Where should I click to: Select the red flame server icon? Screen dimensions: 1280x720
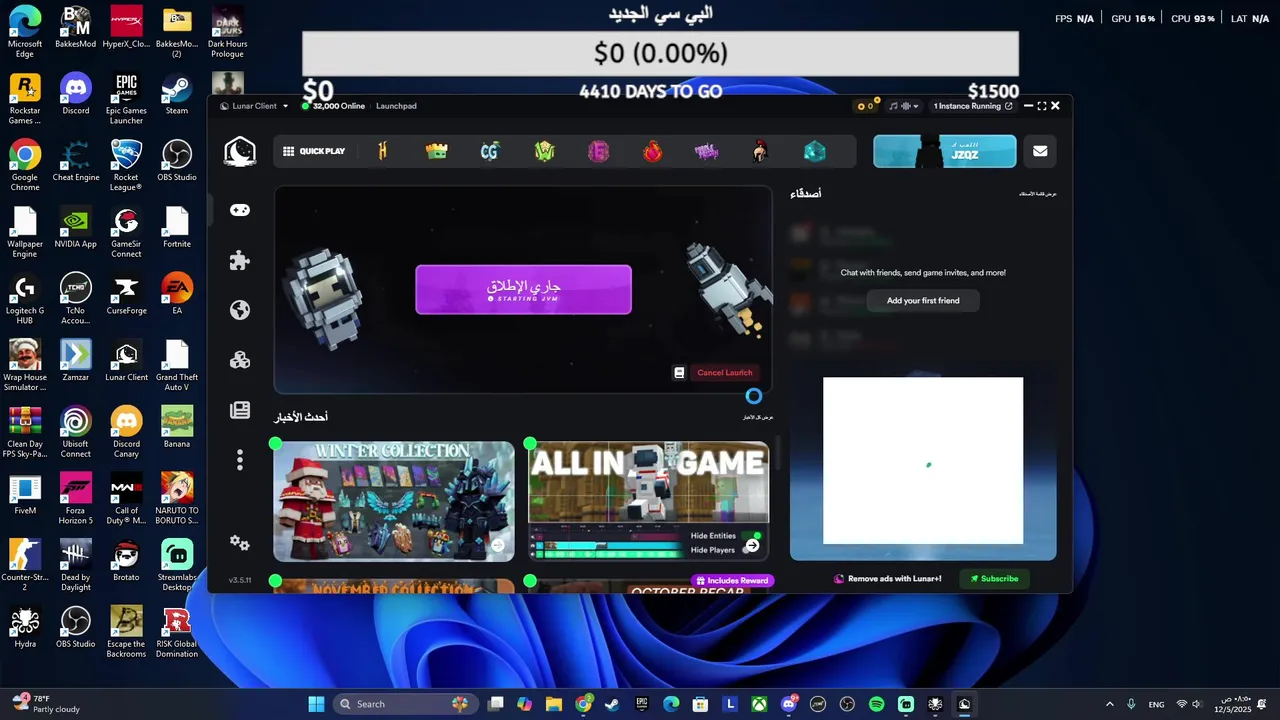pyautogui.click(x=652, y=151)
